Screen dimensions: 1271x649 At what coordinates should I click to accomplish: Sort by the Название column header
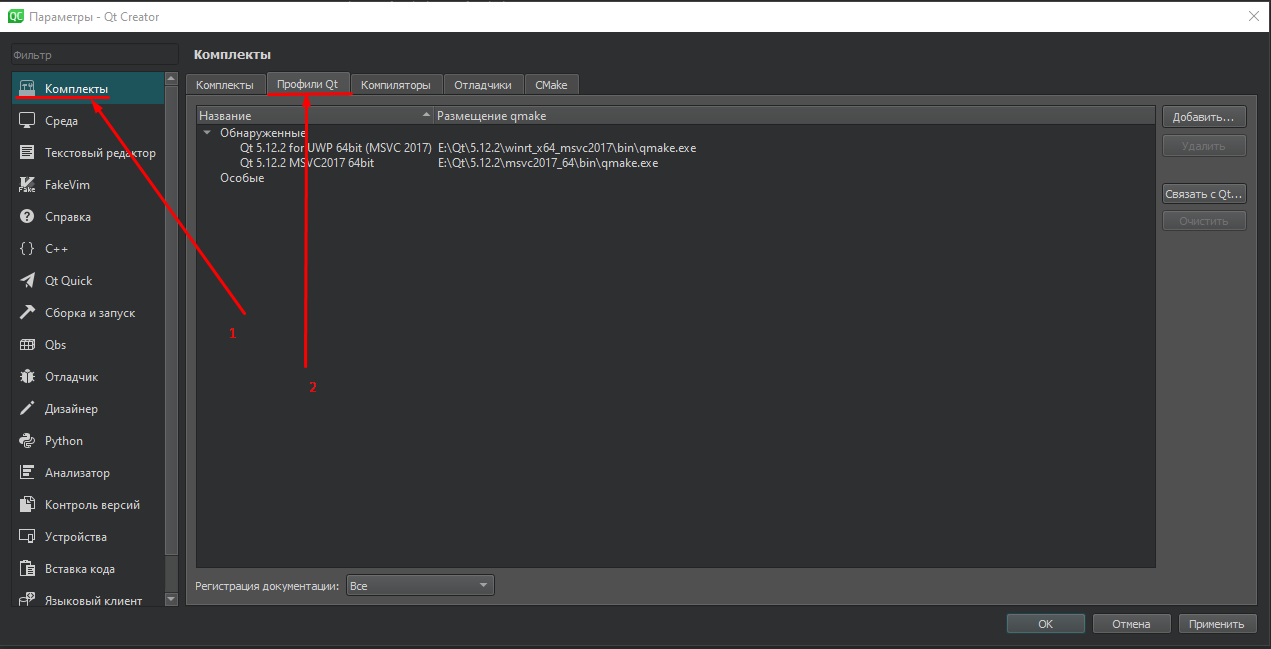click(x=315, y=116)
